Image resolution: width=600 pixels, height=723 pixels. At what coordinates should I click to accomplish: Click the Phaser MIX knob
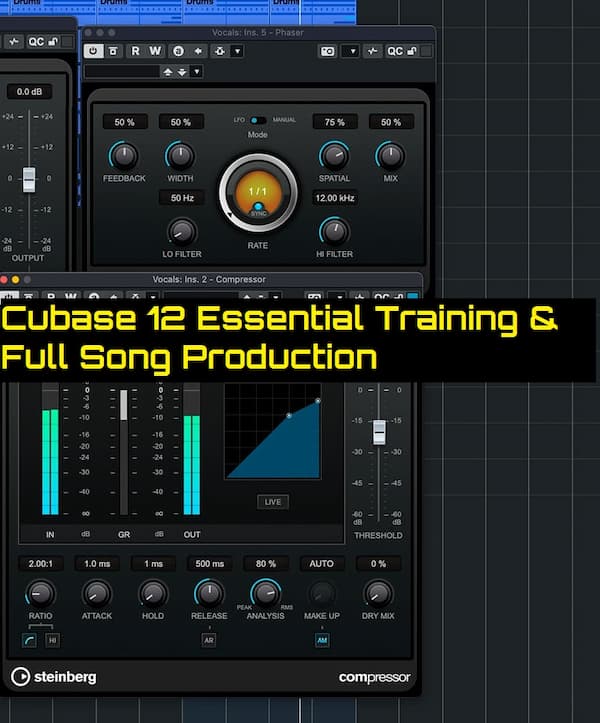[391, 156]
